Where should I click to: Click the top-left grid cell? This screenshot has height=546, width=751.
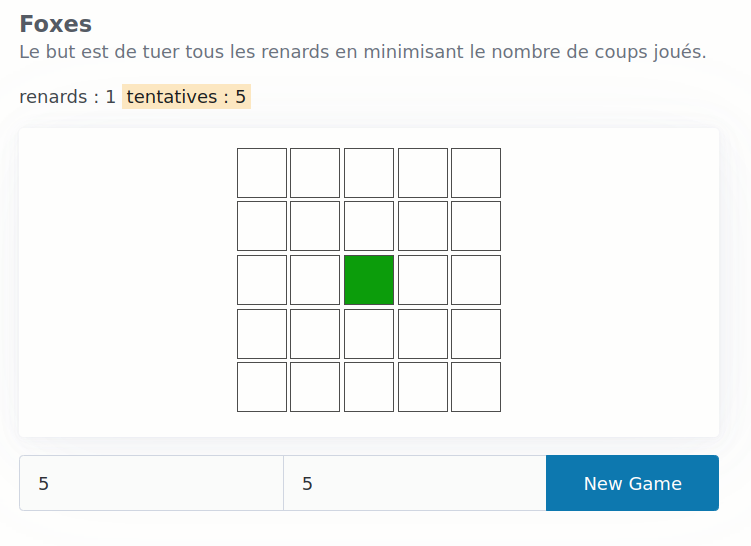coord(262,173)
